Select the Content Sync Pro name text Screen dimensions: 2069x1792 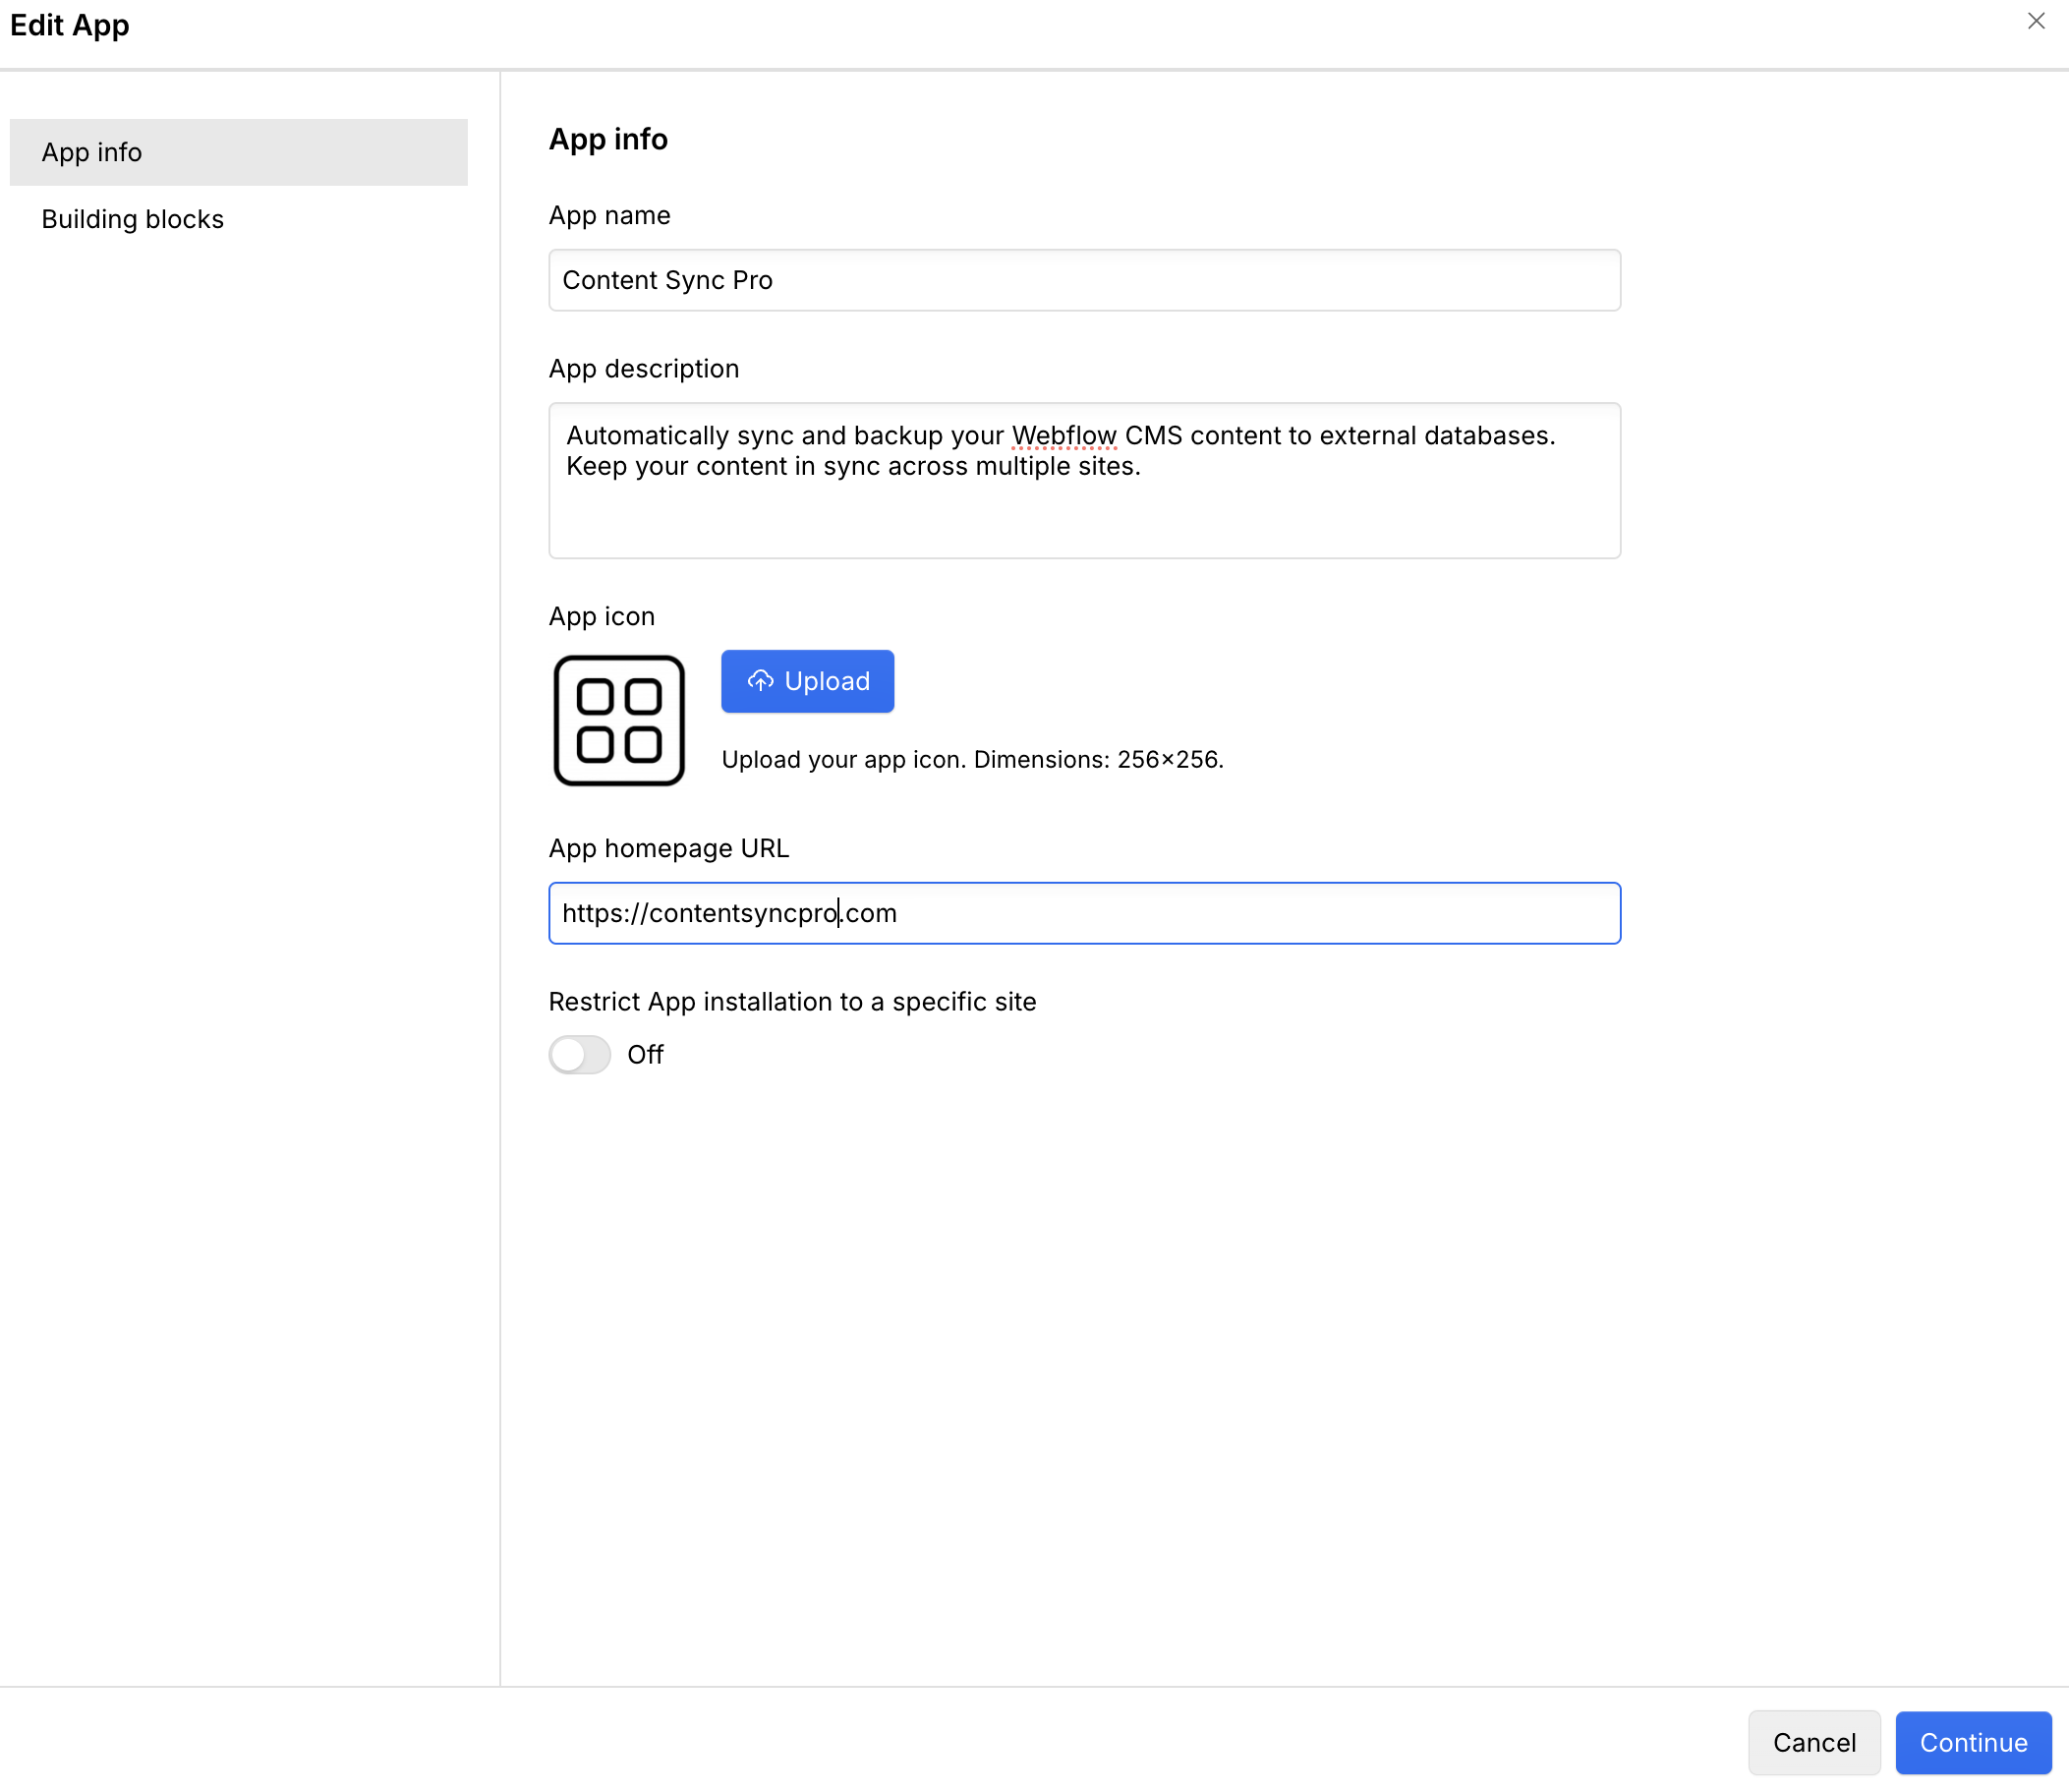[667, 280]
